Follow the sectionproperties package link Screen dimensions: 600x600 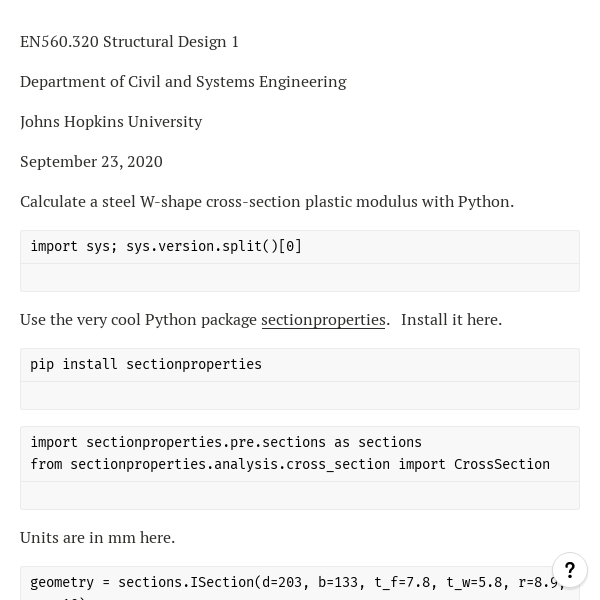323,320
